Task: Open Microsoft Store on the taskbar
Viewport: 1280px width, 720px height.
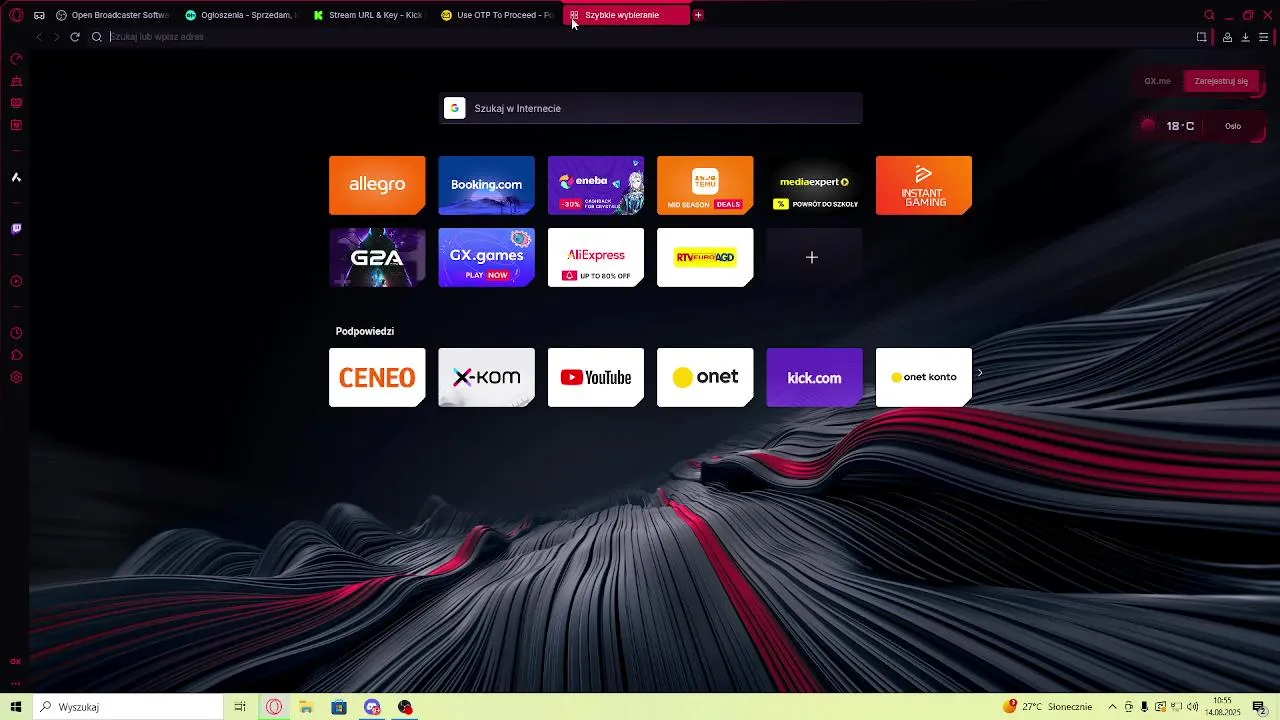Action: point(339,707)
